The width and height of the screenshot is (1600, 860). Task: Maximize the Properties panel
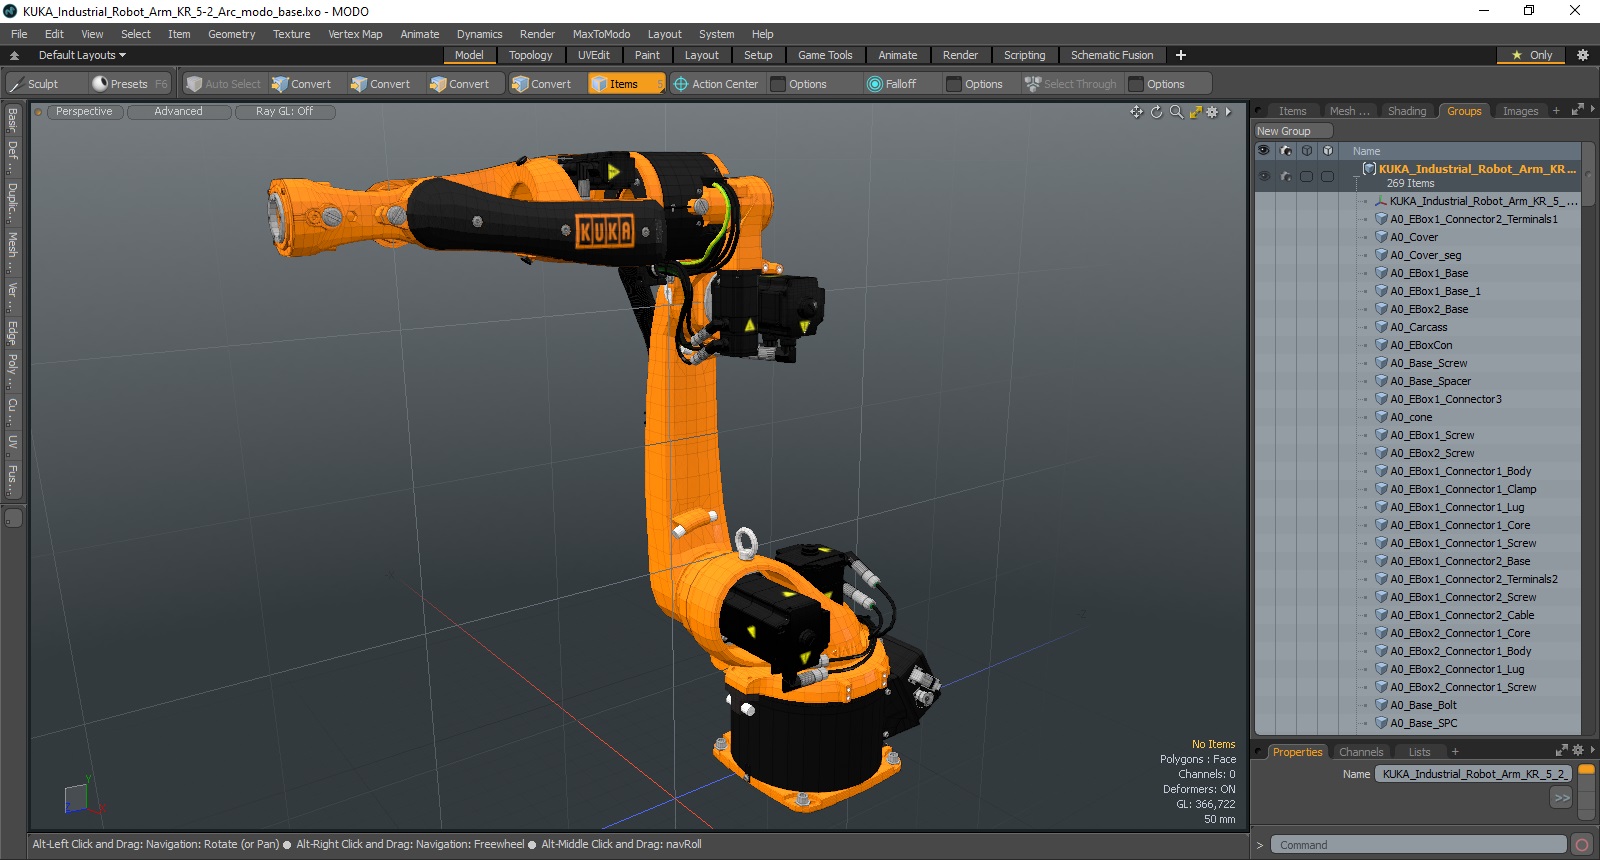[x=1562, y=750]
